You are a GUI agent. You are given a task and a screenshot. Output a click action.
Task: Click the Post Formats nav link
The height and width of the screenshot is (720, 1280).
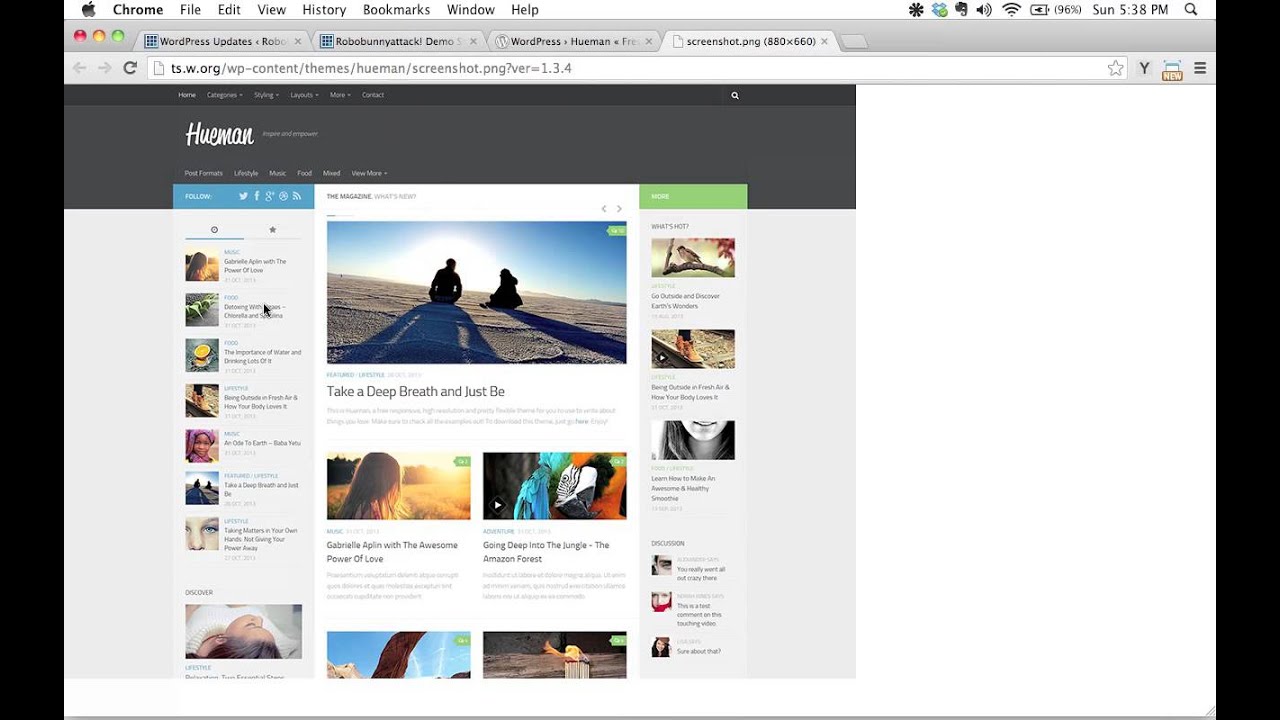pos(204,173)
